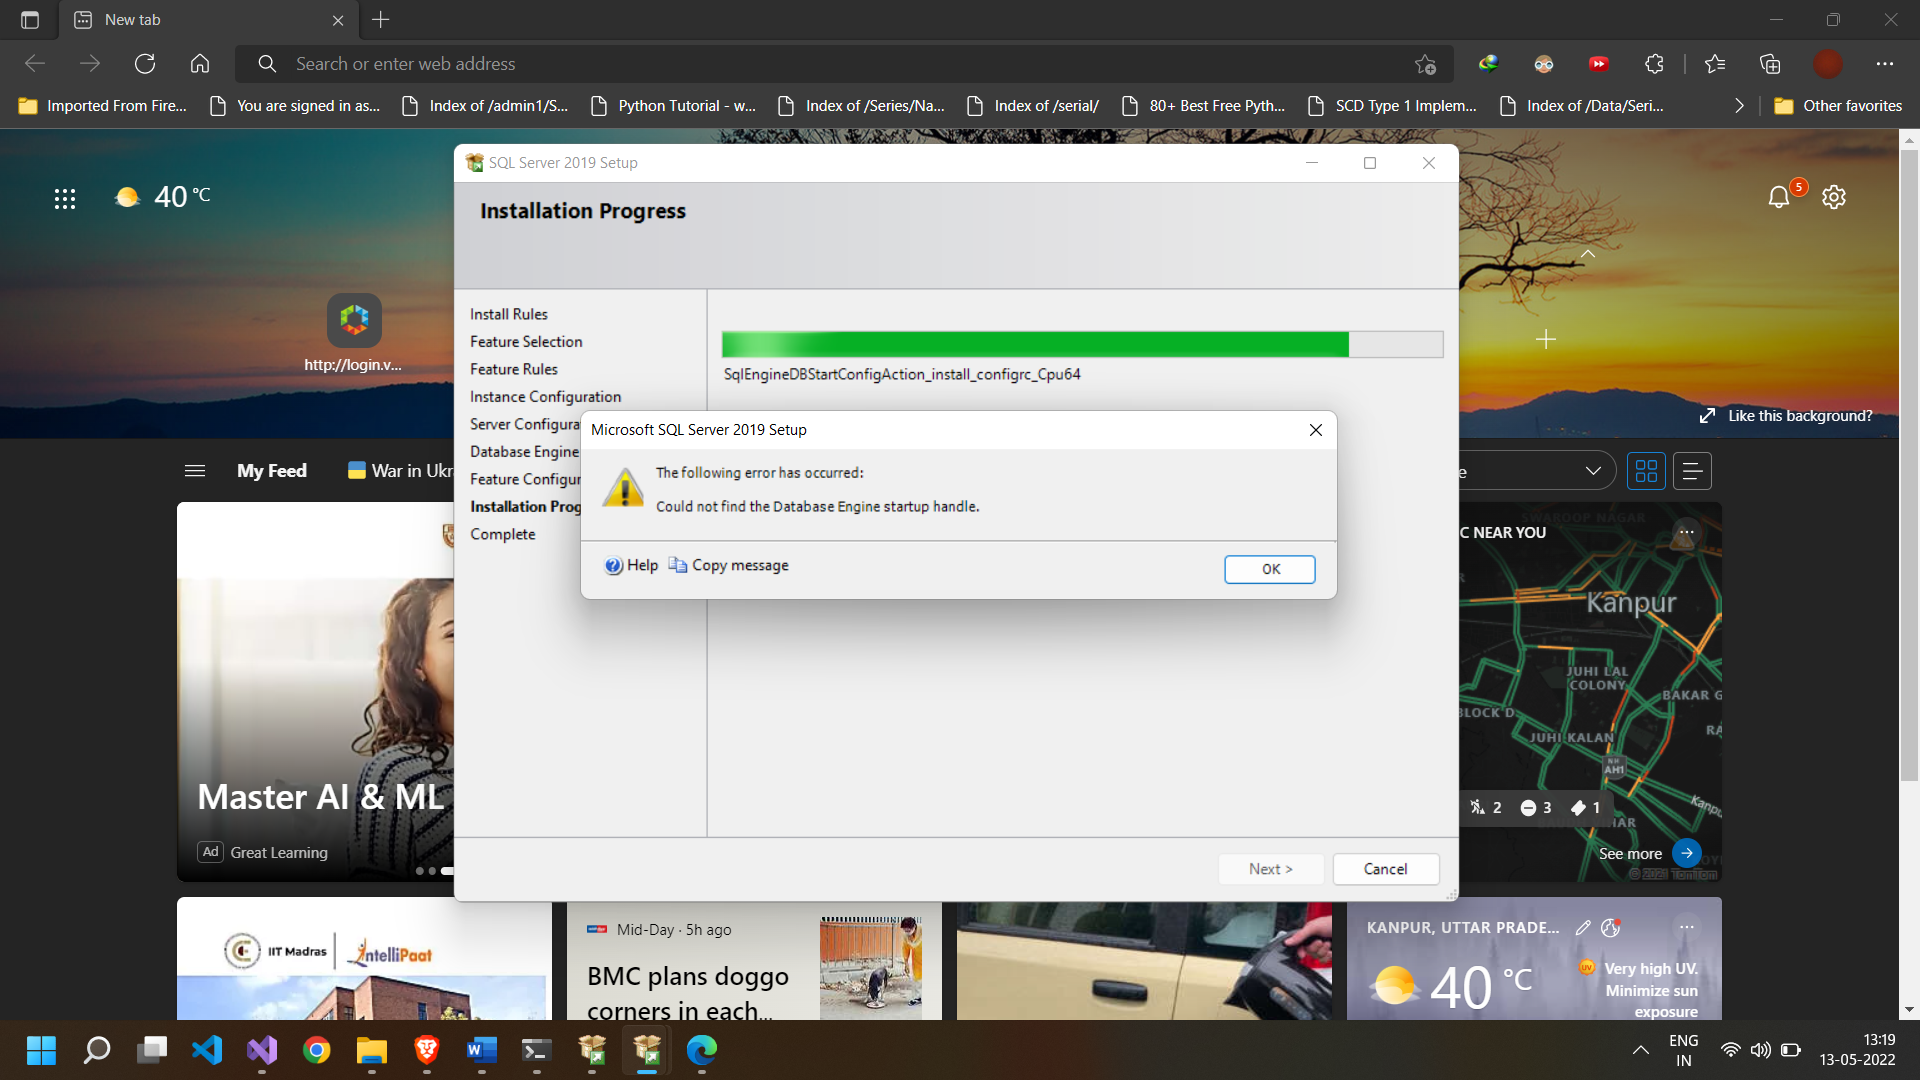The width and height of the screenshot is (1920, 1080).
Task: Switch the news feed to list view
Action: point(1691,470)
